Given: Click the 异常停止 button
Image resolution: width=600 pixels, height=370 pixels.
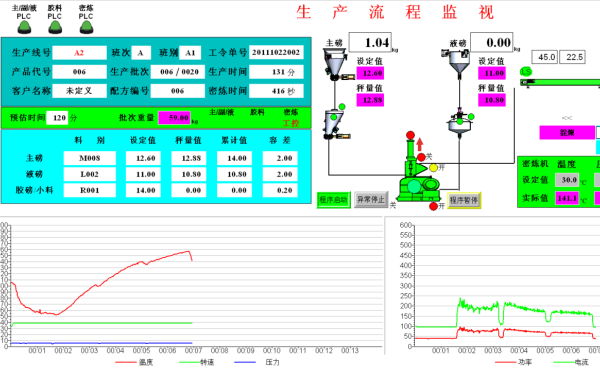Looking at the screenshot, I should (371, 199).
